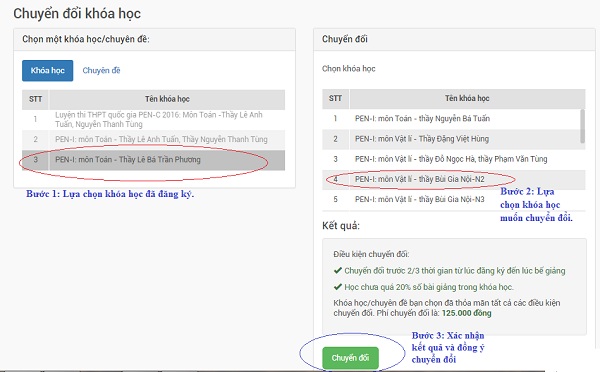
Task: Select Vật lí - thầy Đỗ Ngọc Hà row
Action: 453,159
